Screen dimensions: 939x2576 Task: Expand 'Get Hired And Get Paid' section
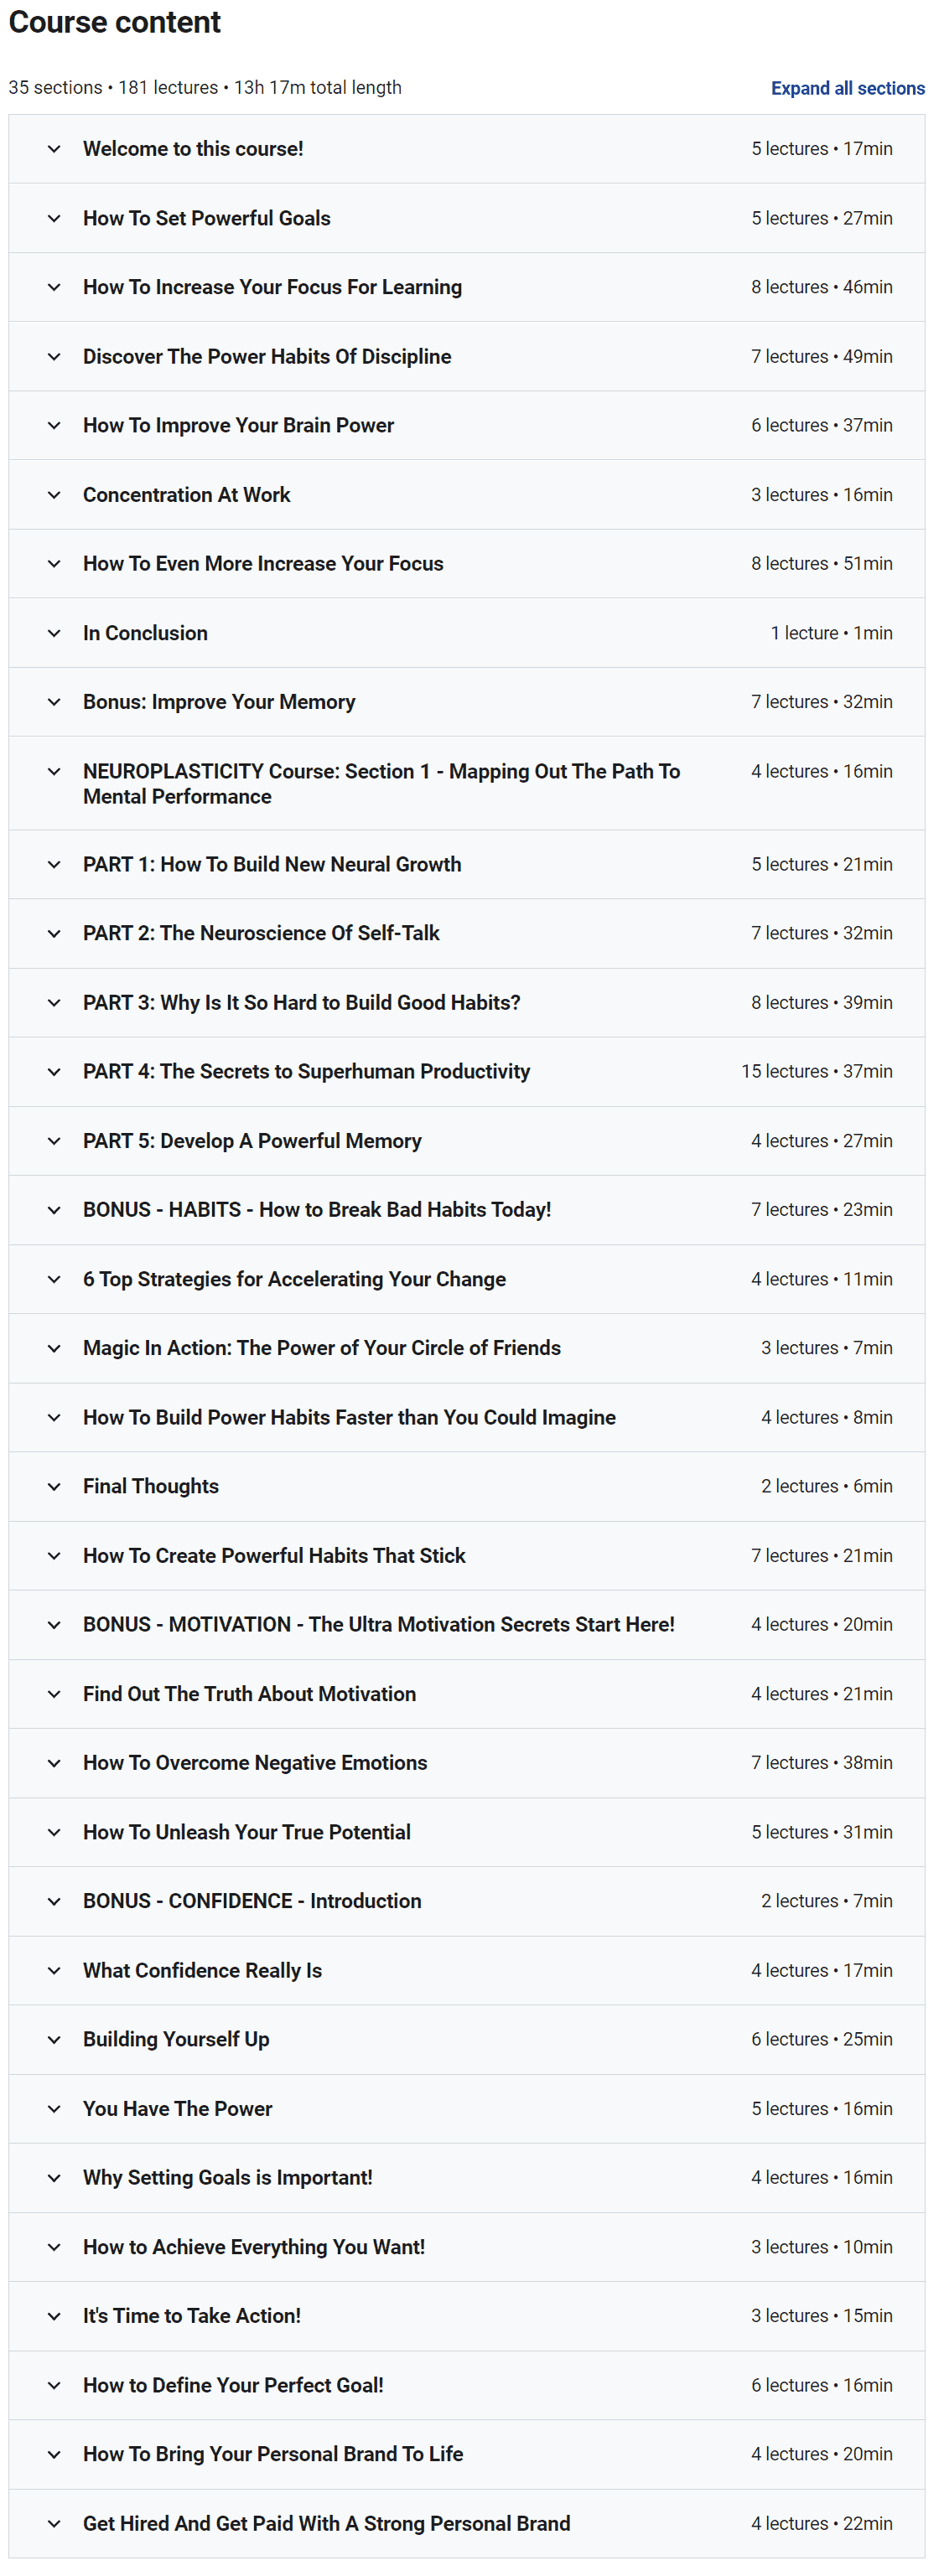point(326,2523)
